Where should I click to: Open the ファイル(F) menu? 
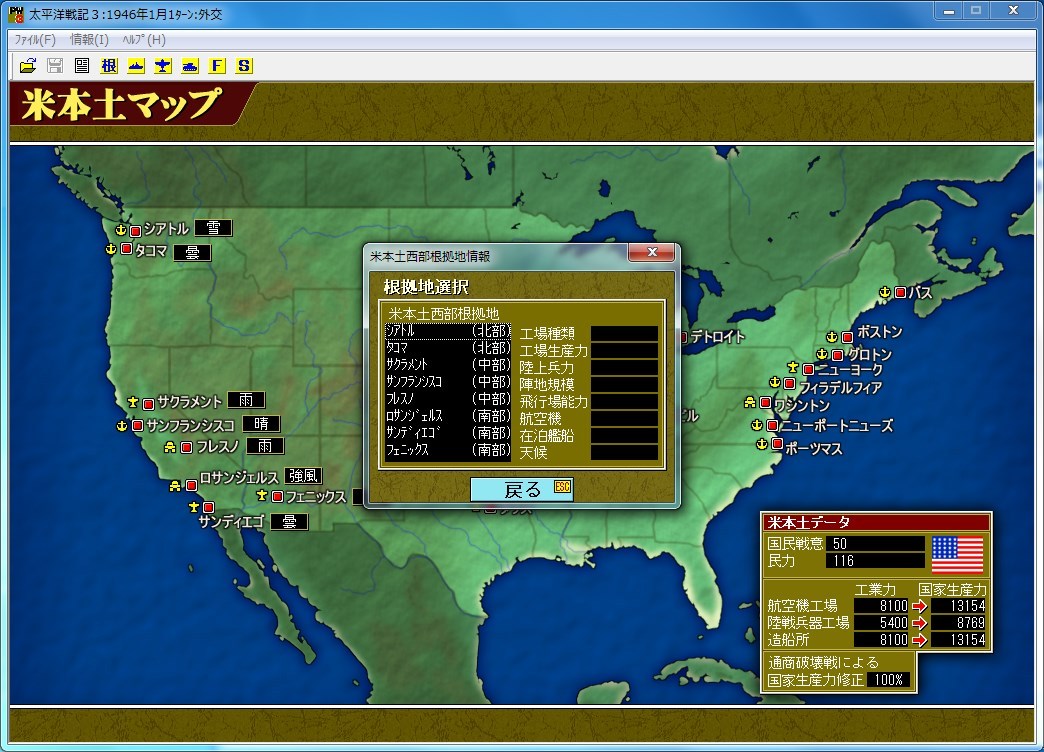(x=35, y=39)
